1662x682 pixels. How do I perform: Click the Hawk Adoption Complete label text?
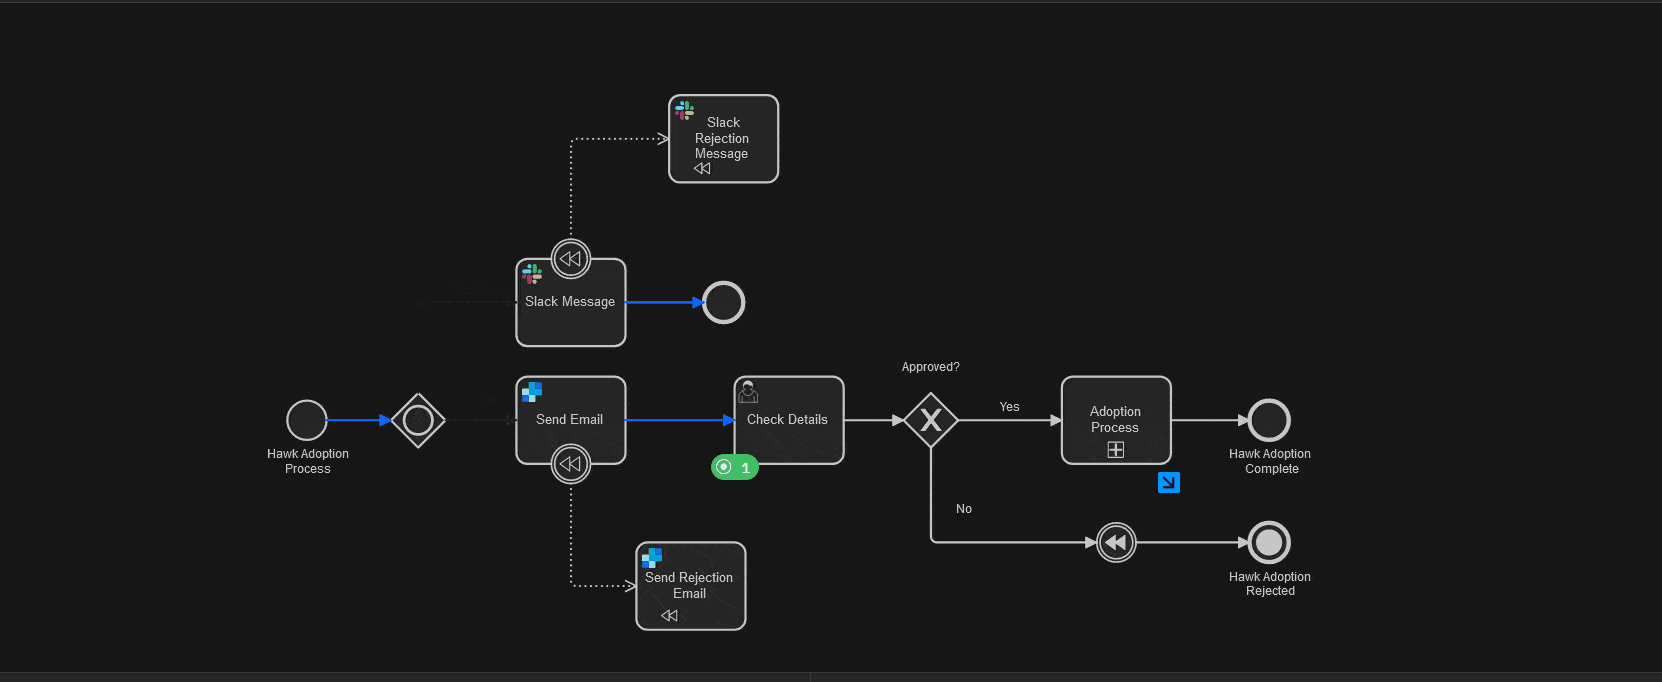click(x=1270, y=461)
